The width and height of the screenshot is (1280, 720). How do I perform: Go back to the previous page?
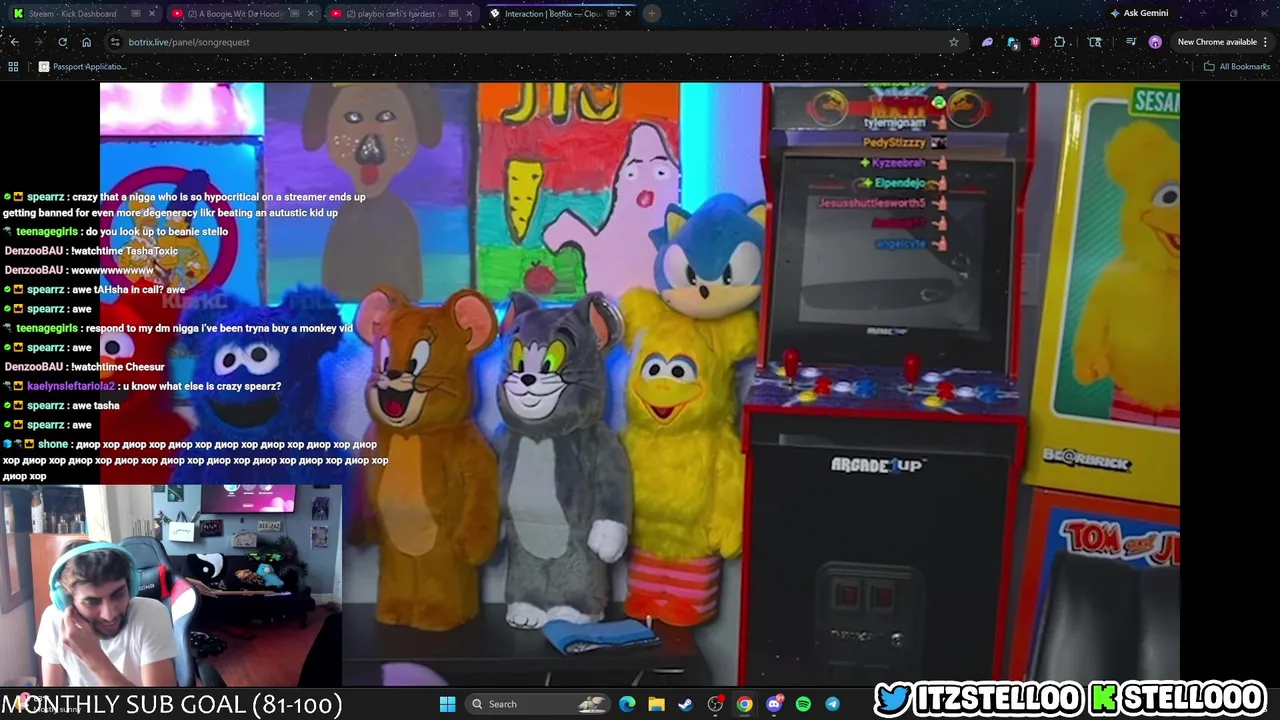(15, 42)
